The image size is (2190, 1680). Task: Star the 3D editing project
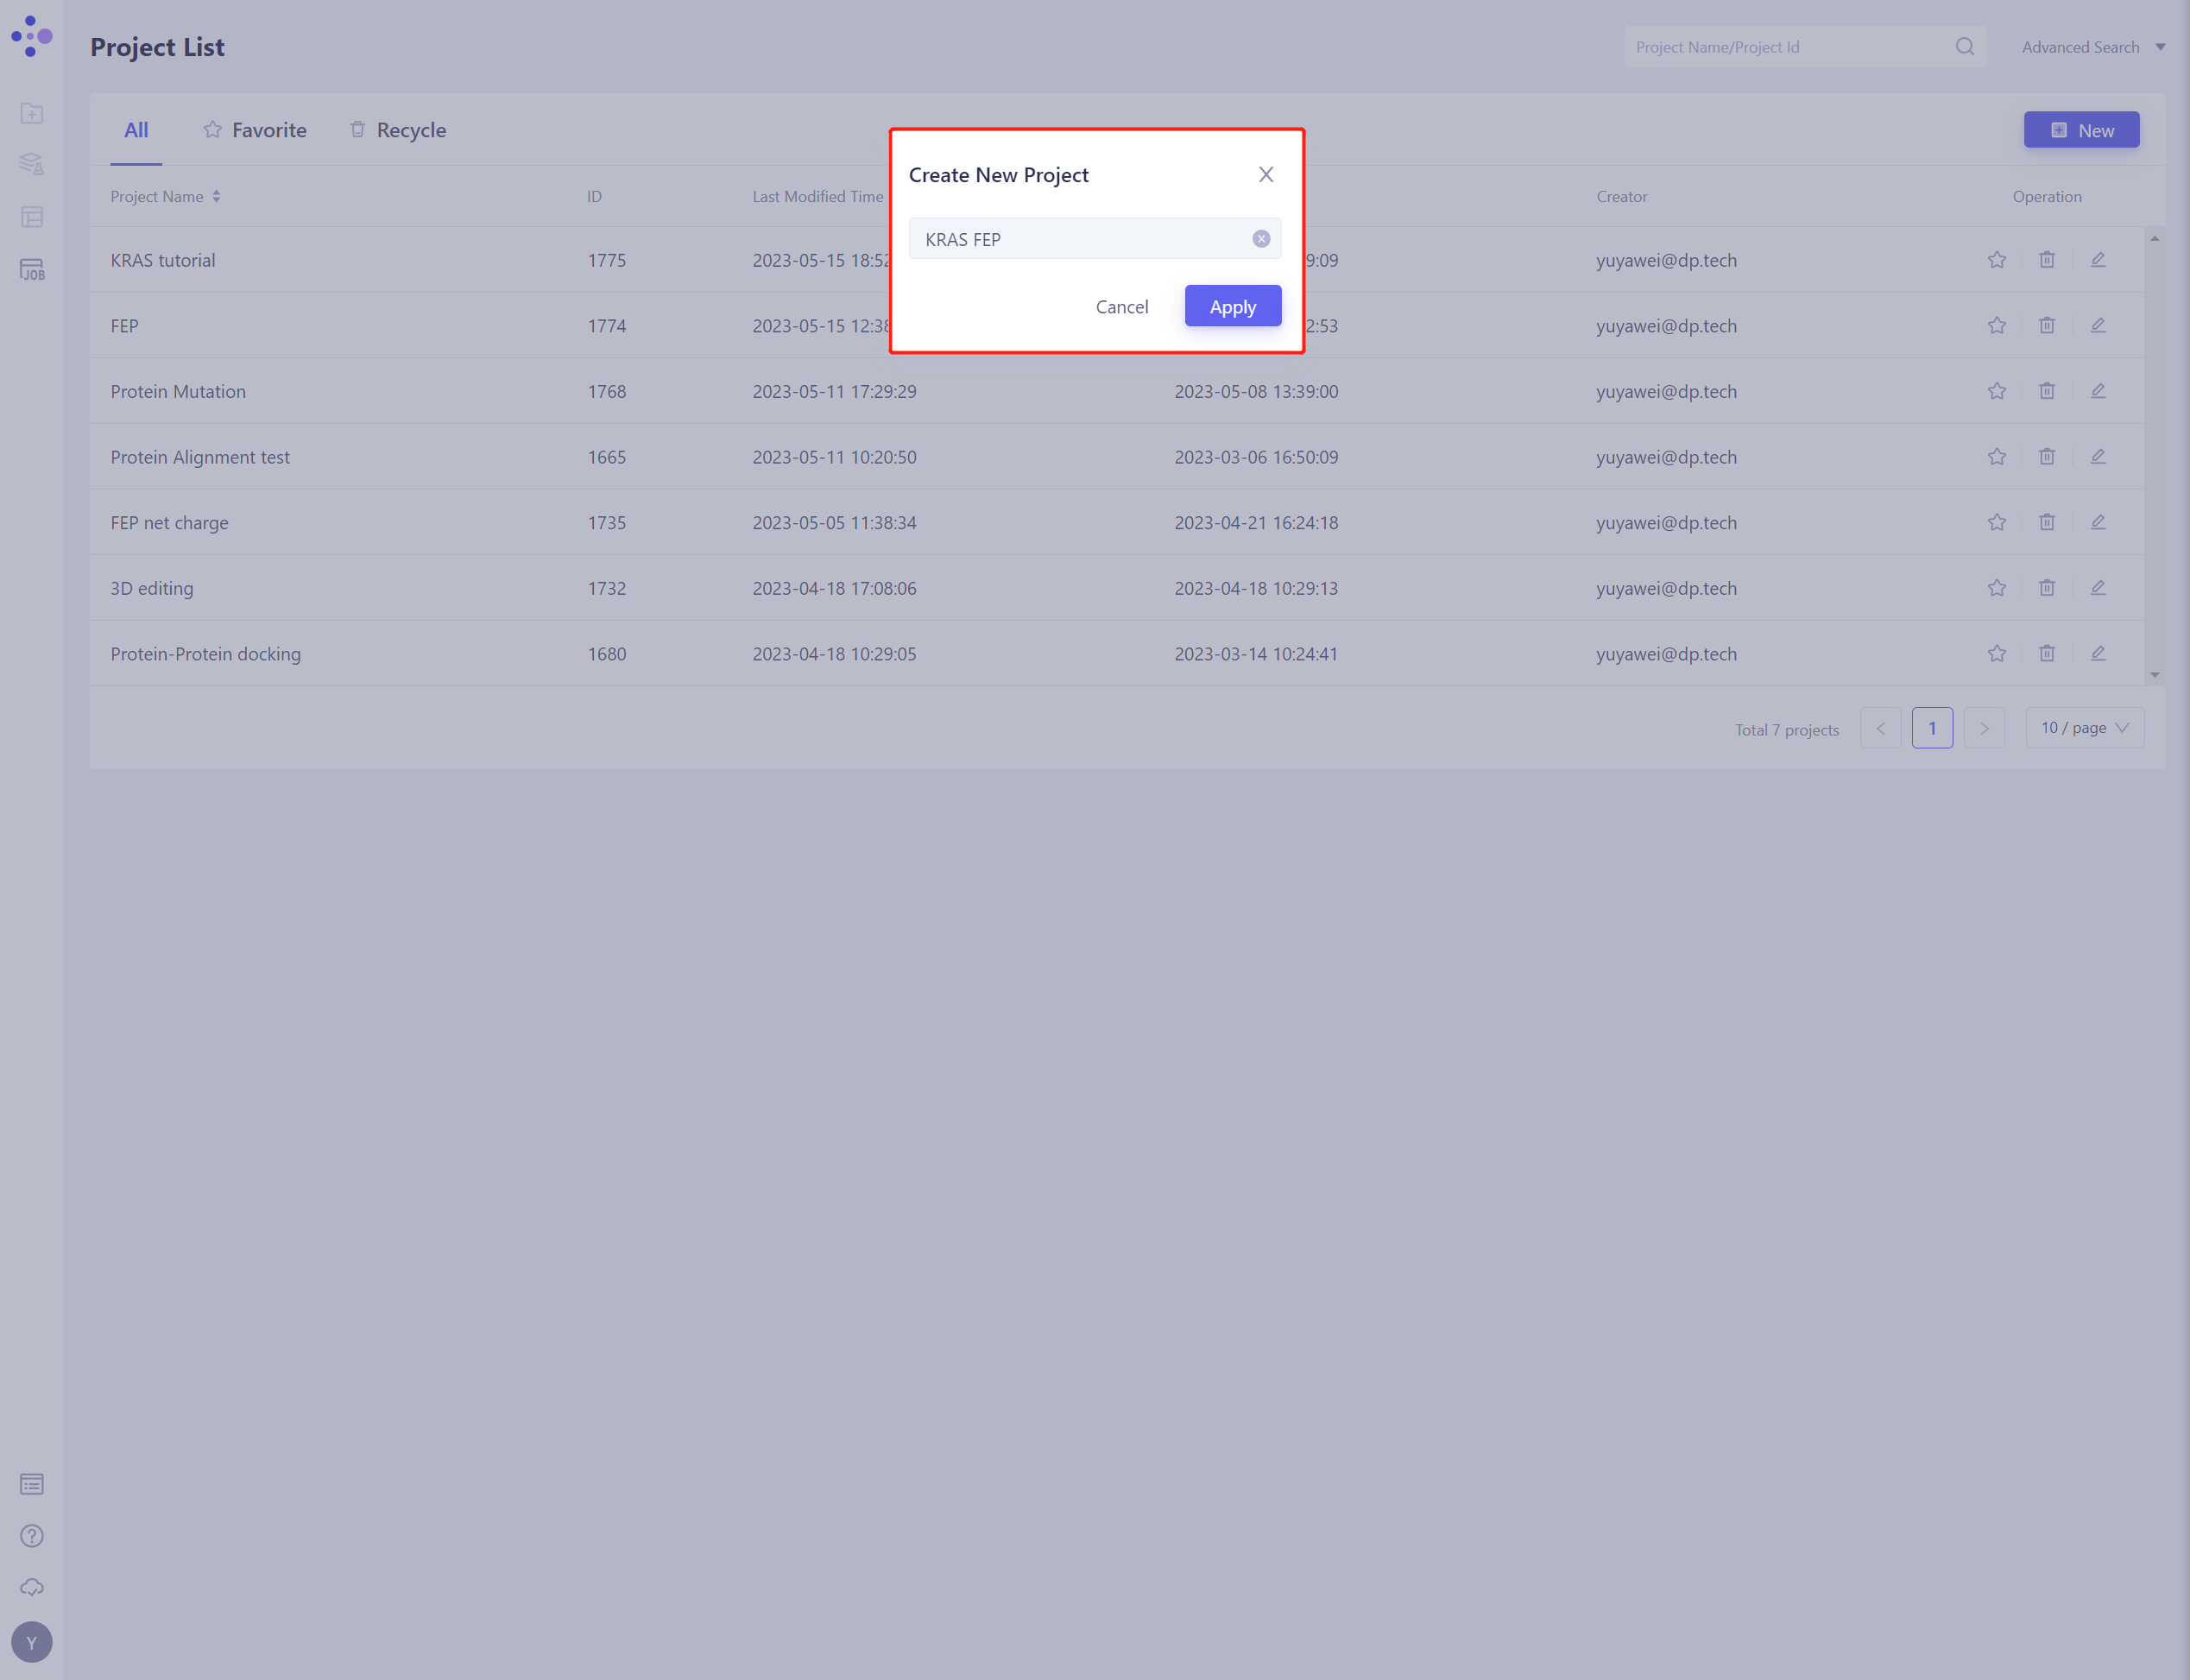[1997, 588]
